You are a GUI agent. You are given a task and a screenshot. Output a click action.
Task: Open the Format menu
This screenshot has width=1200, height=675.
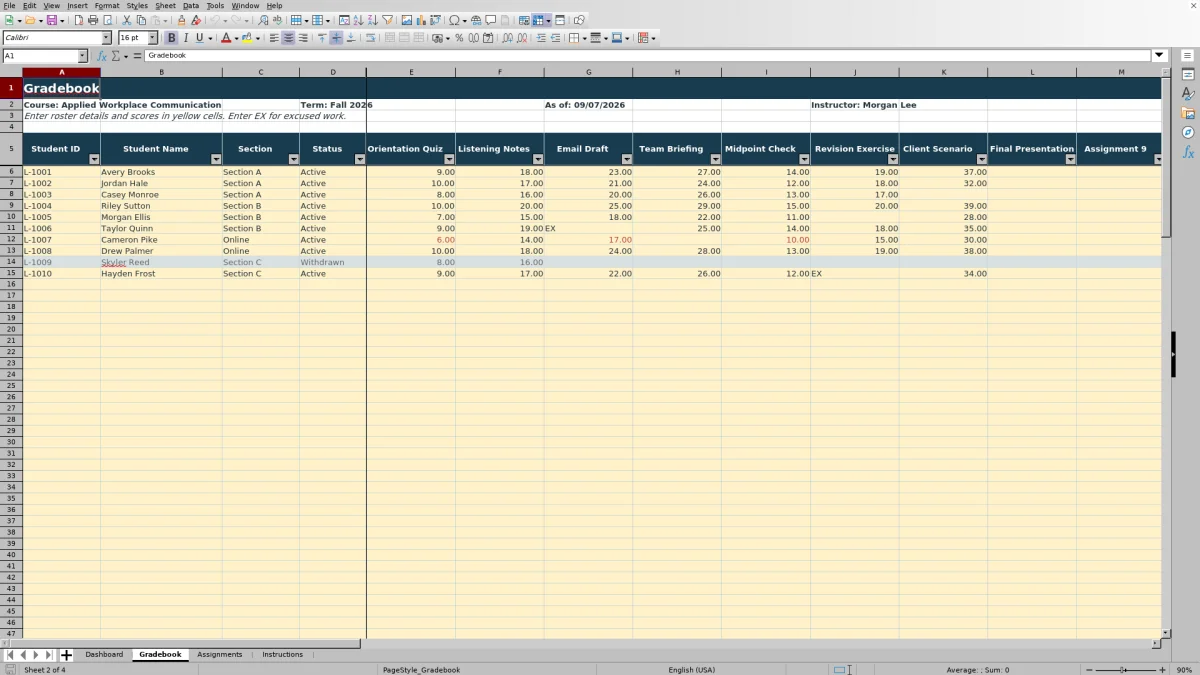[x=107, y=6]
